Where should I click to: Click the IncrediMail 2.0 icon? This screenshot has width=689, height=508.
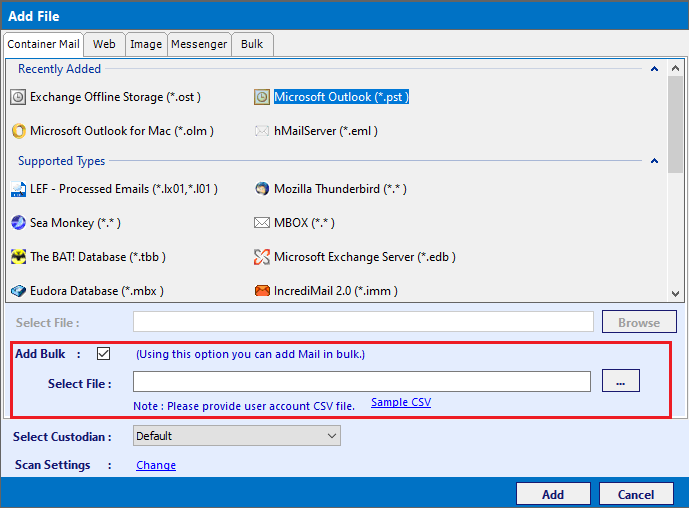[262, 291]
